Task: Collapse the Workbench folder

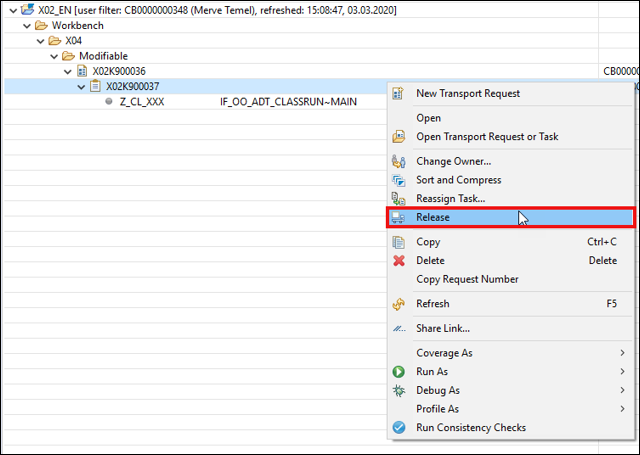Action: (27, 26)
